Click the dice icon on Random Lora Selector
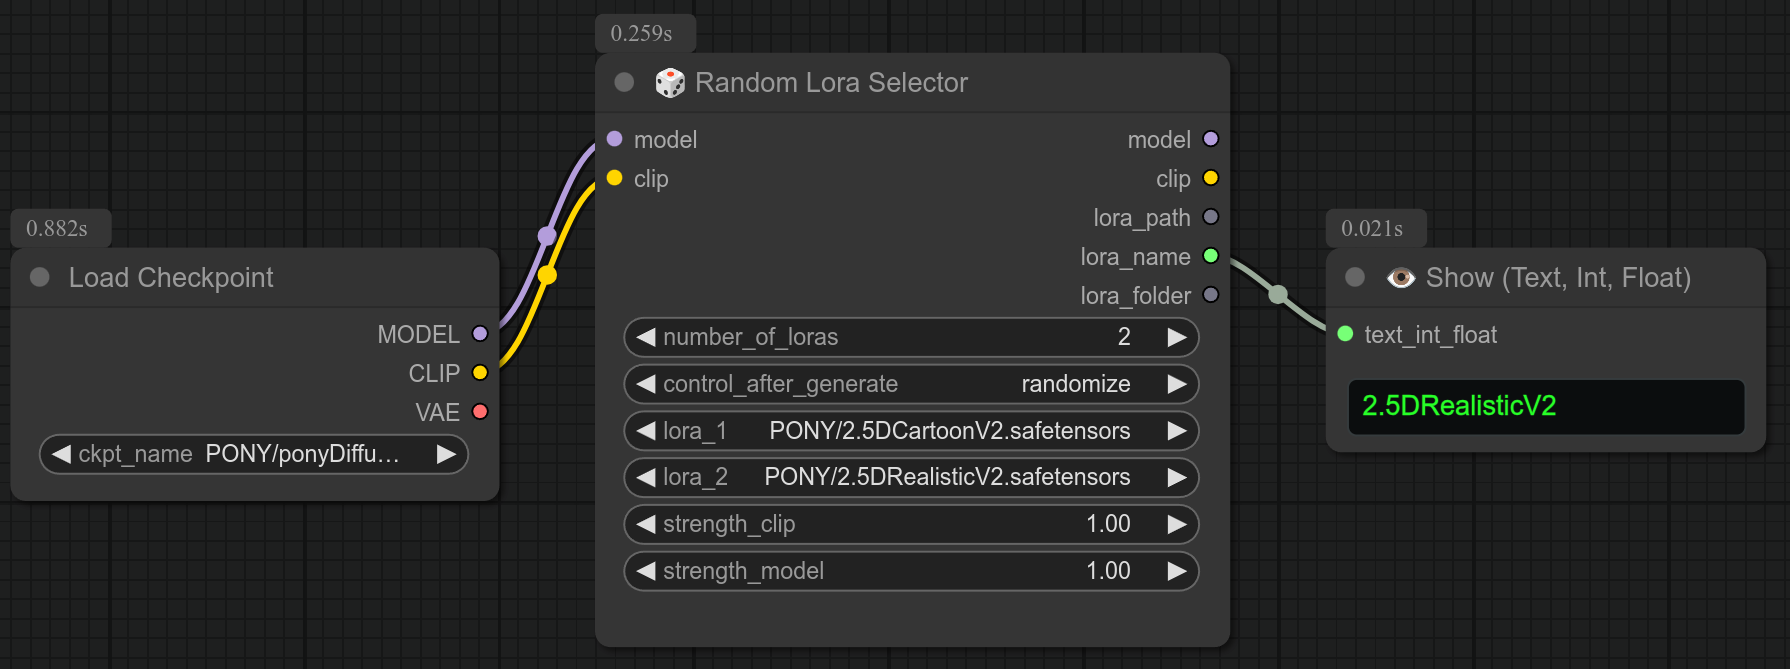 669,83
